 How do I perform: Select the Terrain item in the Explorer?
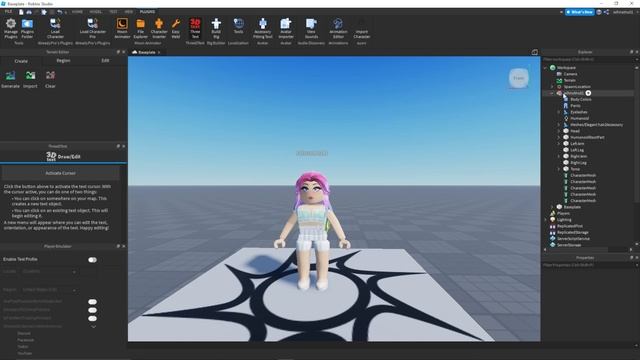[x=569, y=80]
